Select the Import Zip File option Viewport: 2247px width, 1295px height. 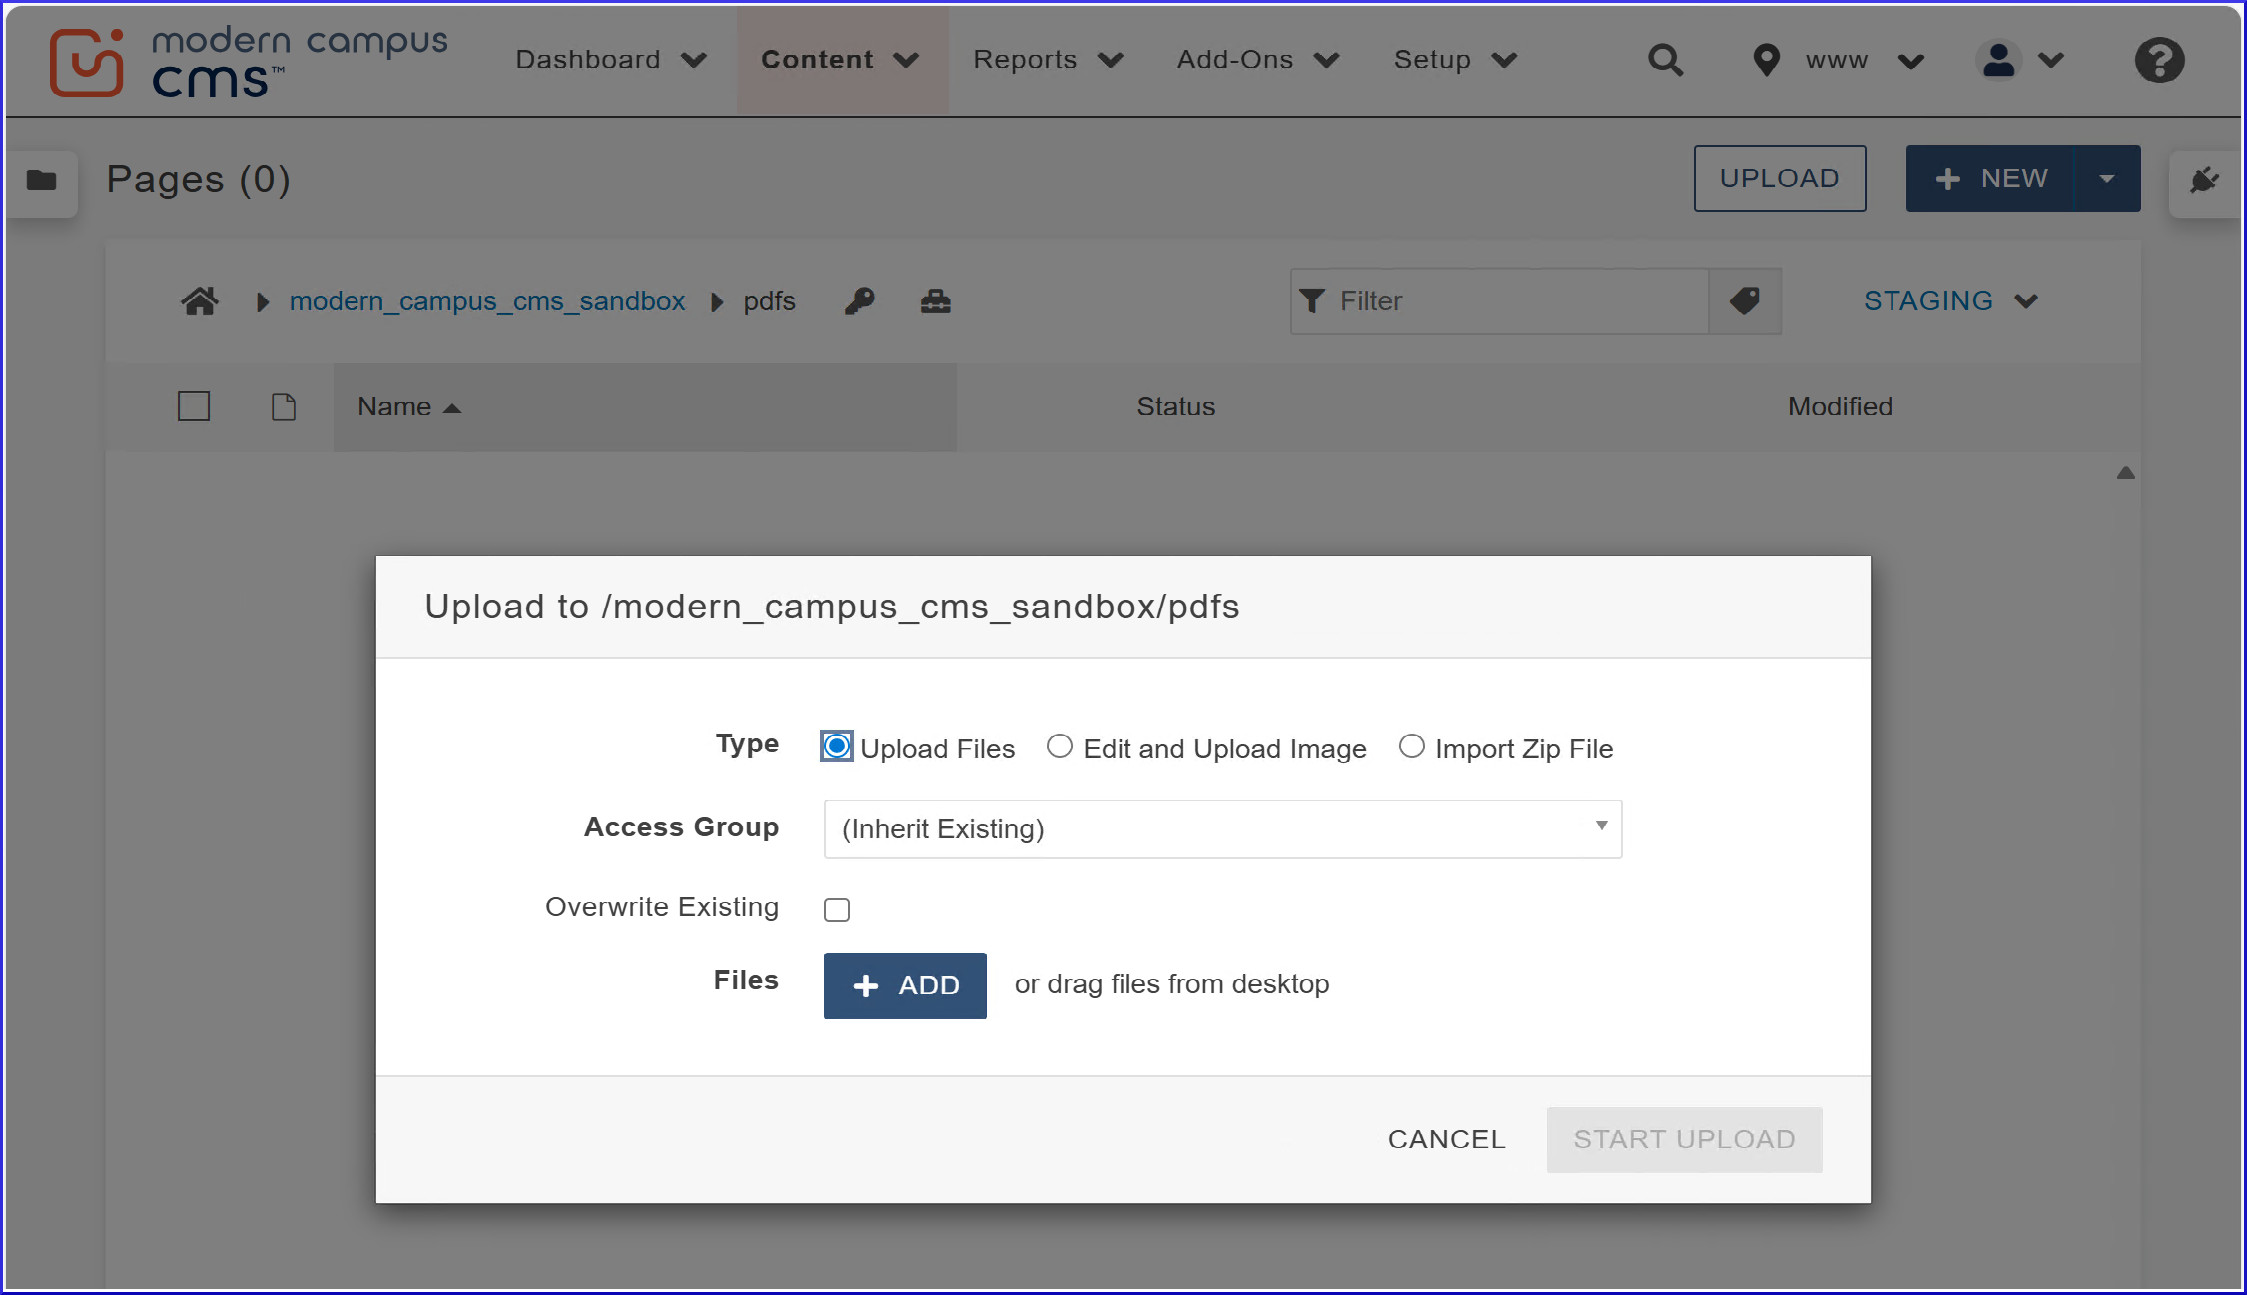[x=1411, y=746]
